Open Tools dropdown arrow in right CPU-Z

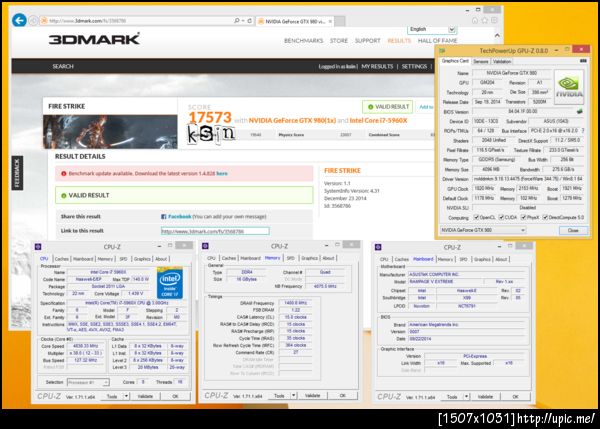[x=466, y=397]
